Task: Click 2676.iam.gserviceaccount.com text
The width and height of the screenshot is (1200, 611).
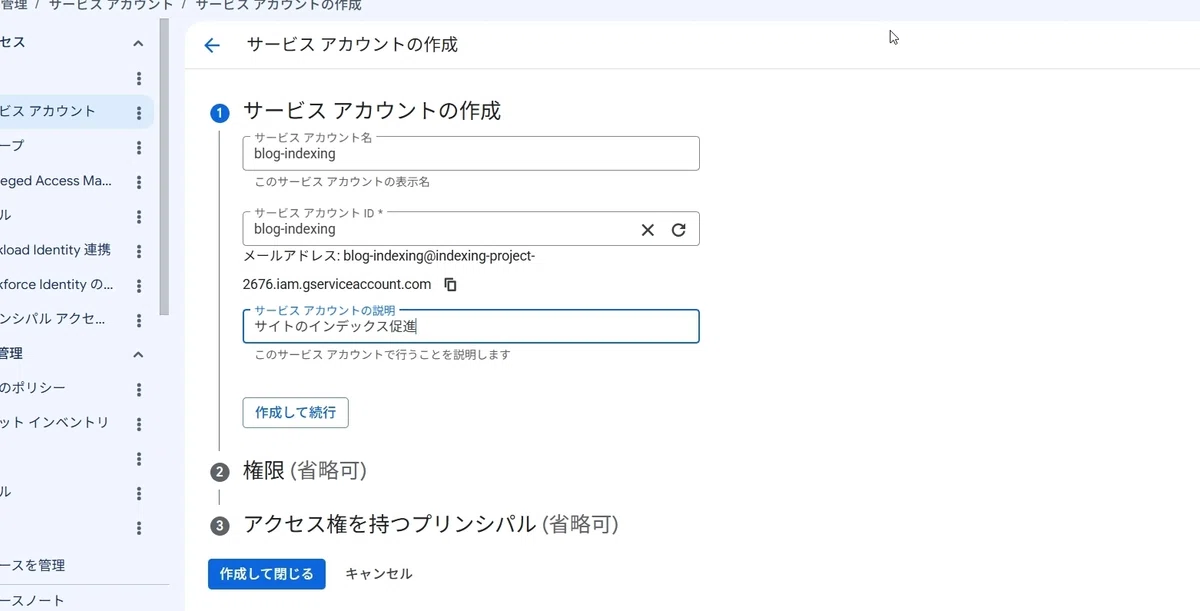Action: (x=337, y=284)
